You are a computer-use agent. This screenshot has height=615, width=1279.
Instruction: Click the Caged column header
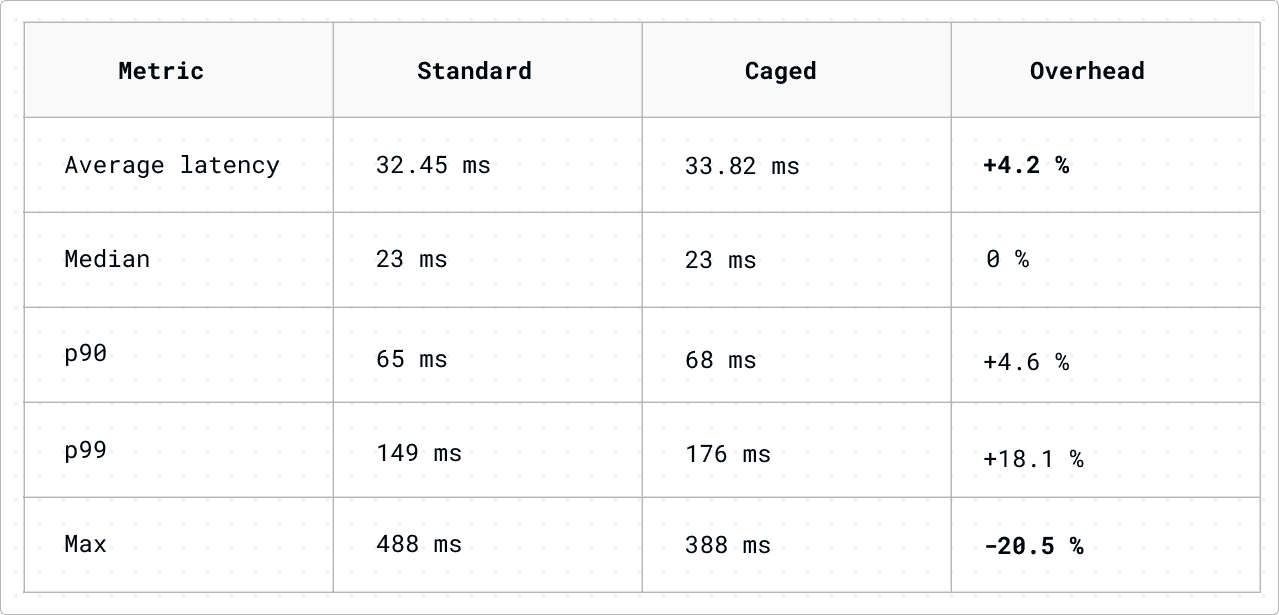click(780, 71)
